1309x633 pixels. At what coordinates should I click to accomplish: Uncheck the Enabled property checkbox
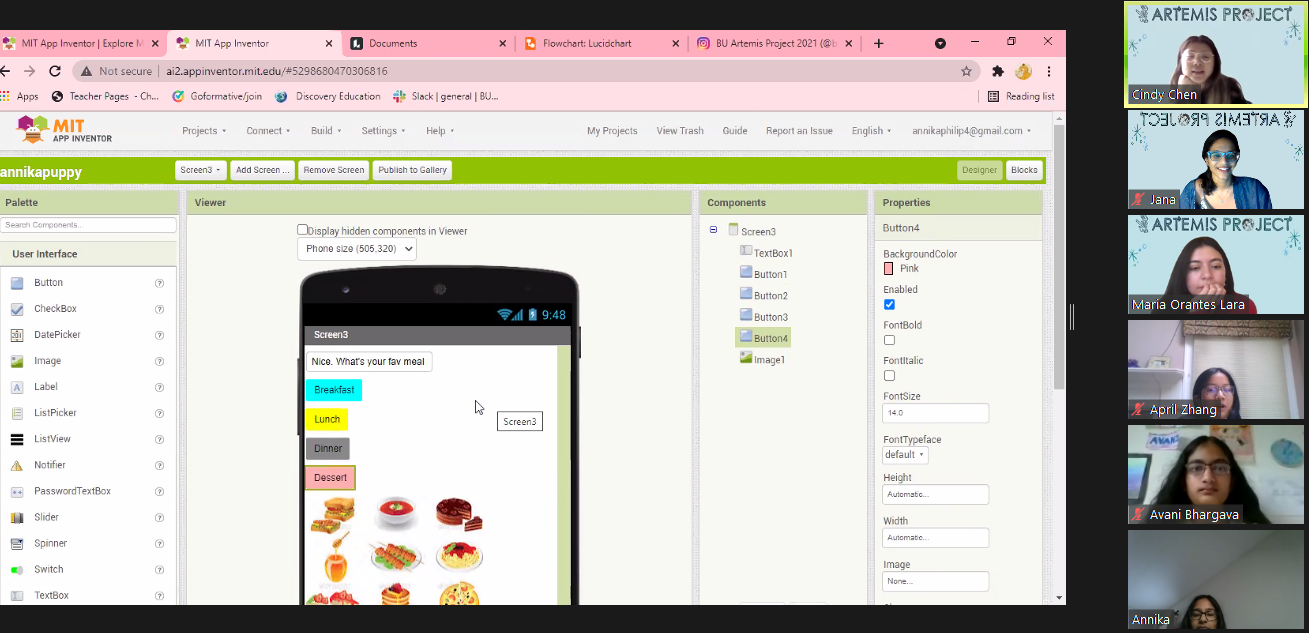pyautogui.click(x=889, y=305)
